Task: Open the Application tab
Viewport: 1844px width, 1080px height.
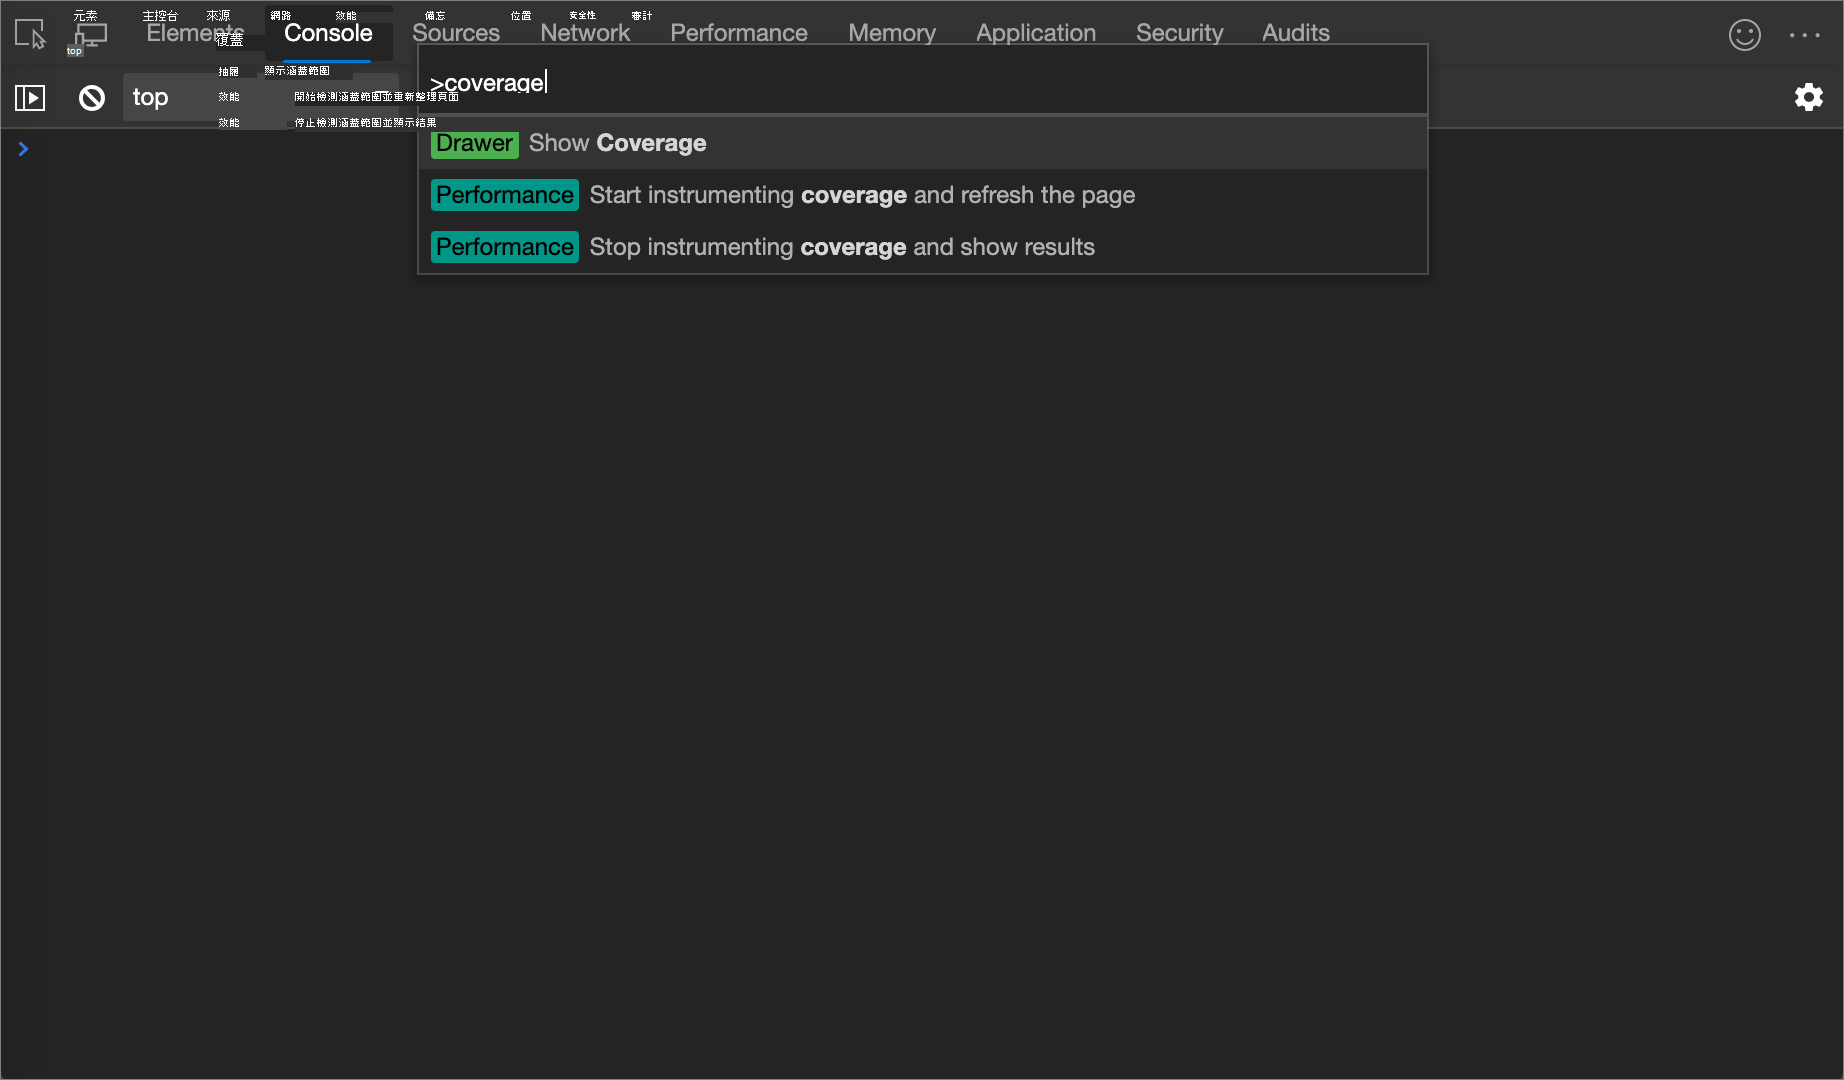Action: point(1036,33)
